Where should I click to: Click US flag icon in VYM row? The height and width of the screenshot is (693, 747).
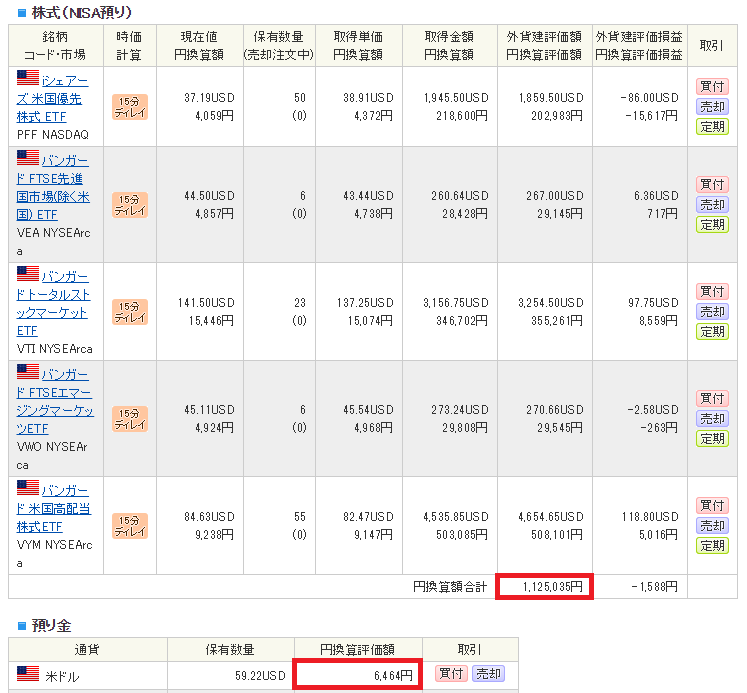(x=28, y=488)
